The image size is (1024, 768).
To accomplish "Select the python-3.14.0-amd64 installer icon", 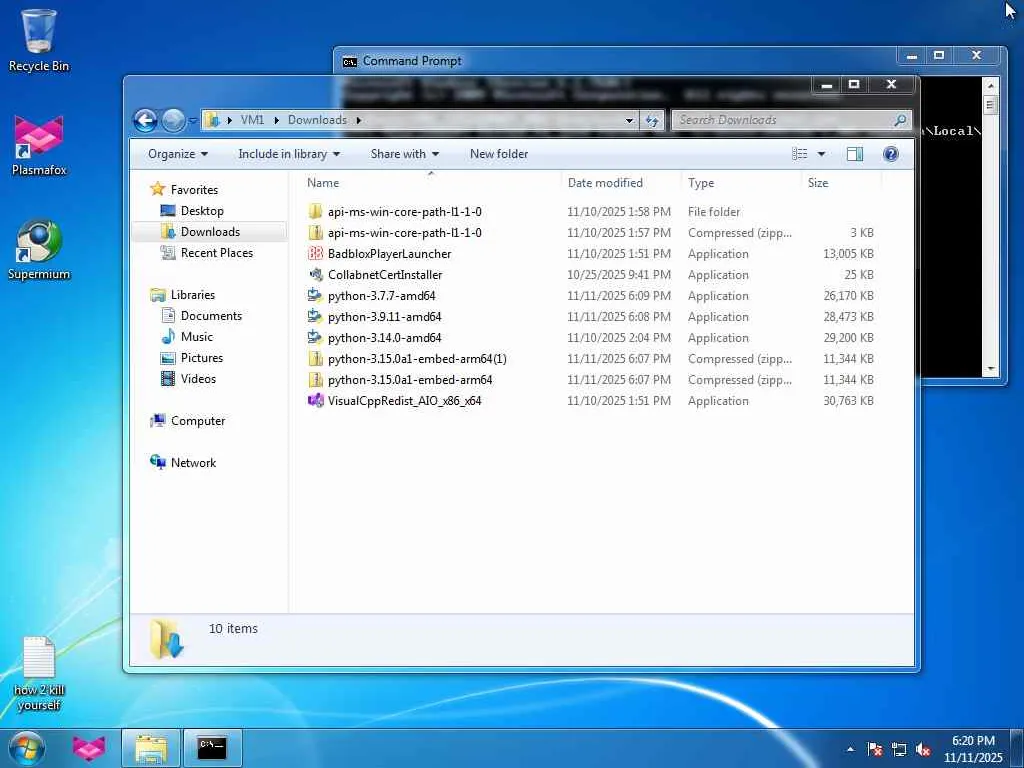I will pyautogui.click(x=315, y=338).
